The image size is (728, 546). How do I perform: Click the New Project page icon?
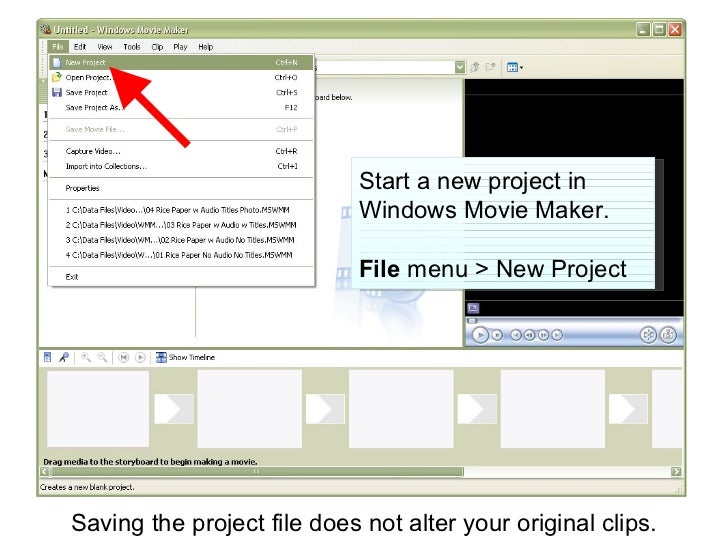click(57, 62)
